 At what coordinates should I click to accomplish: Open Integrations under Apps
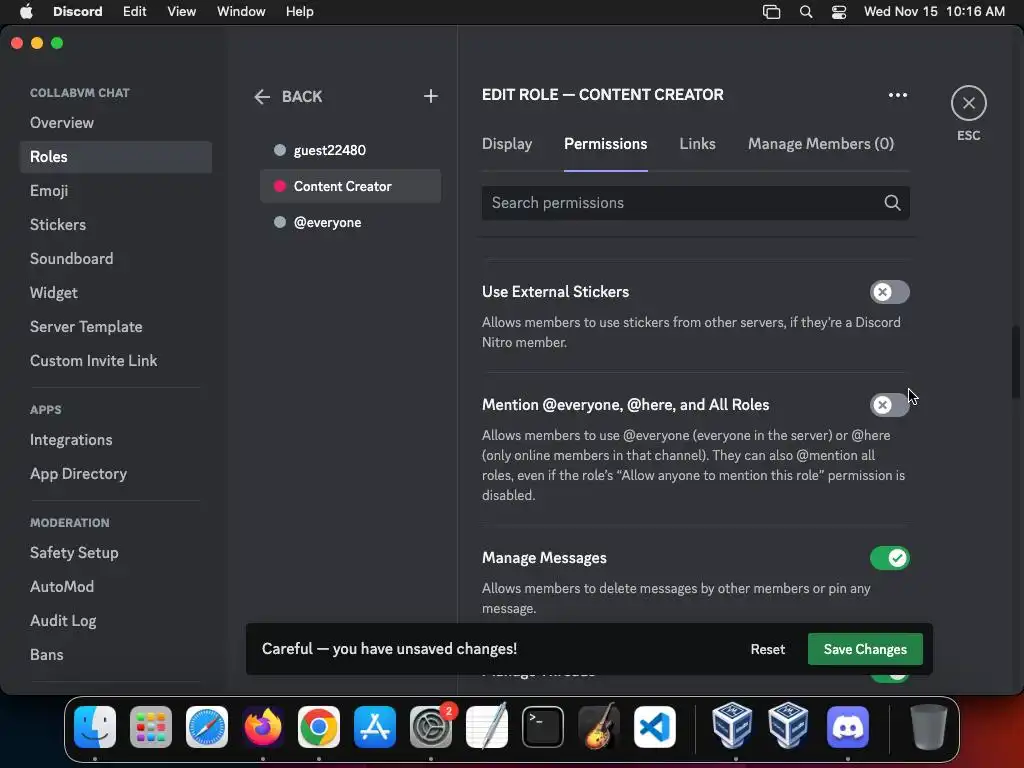(116, 440)
